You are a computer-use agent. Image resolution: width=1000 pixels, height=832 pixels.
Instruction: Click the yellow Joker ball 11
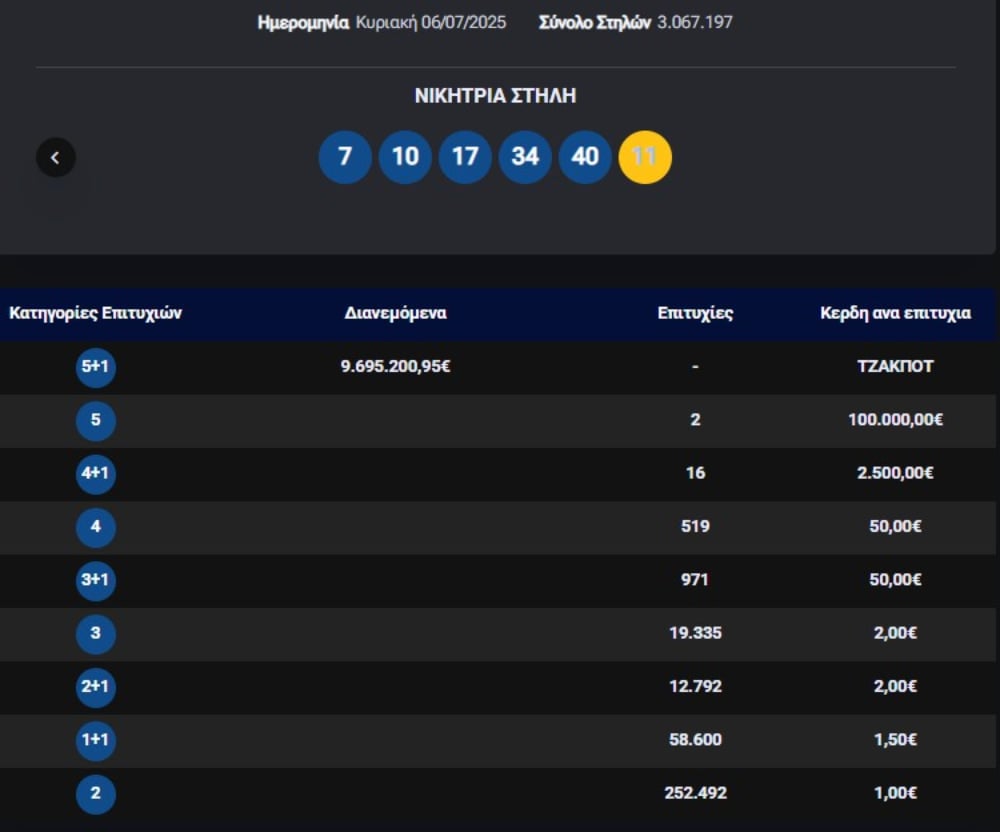tap(645, 157)
